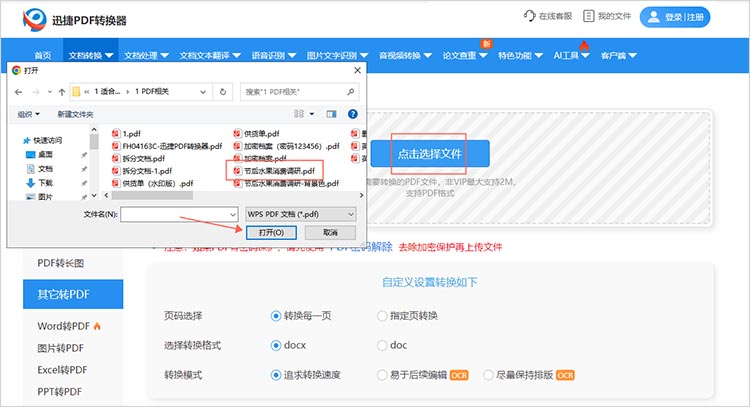Viewport: 750px width, 407px height.
Task: Open 特色功能 nav menu
Action: pos(520,55)
